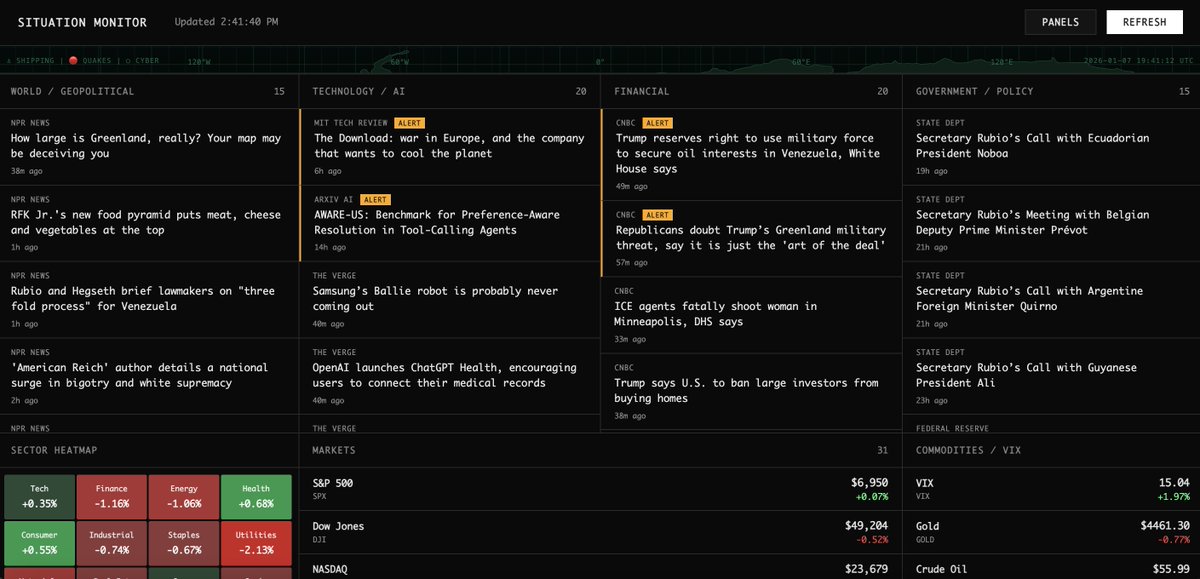
Task: Select the Consumer sector heatmap tile
Action: pyautogui.click(x=39, y=542)
